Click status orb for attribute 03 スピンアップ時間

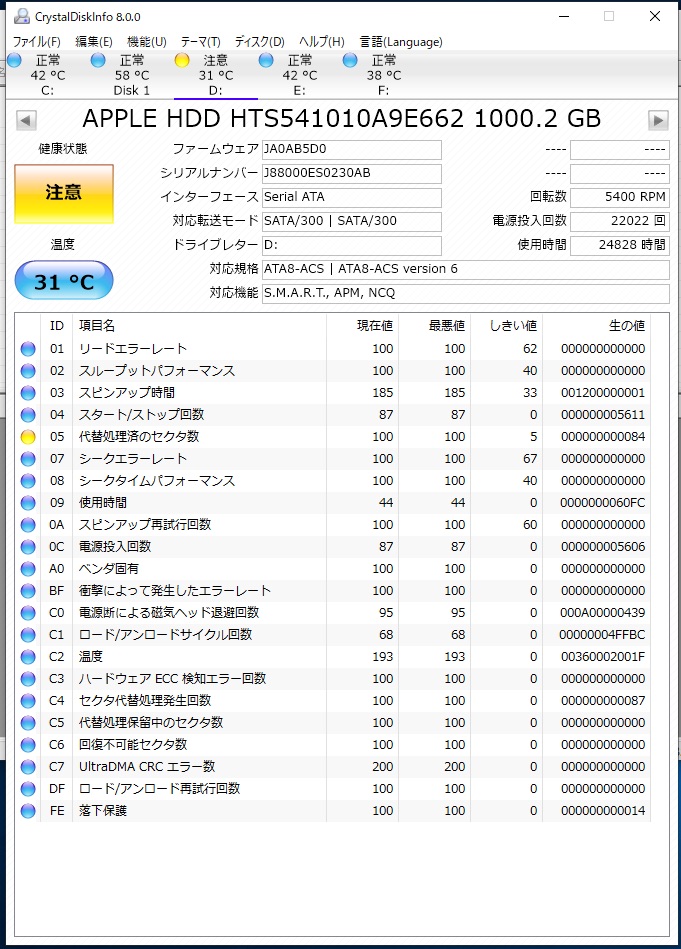point(28,393)
